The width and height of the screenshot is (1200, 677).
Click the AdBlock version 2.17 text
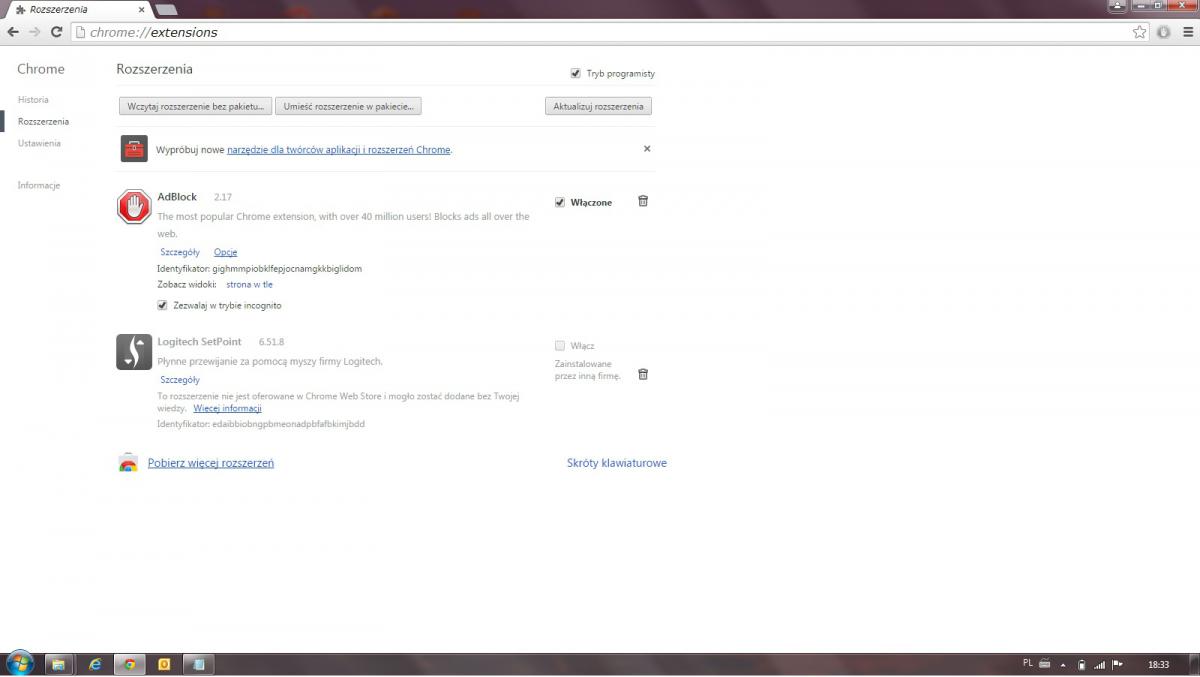223,197
